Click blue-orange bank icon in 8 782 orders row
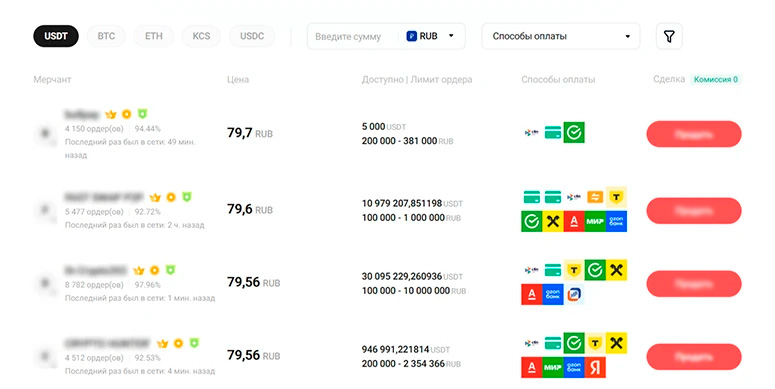 [574, 294]
